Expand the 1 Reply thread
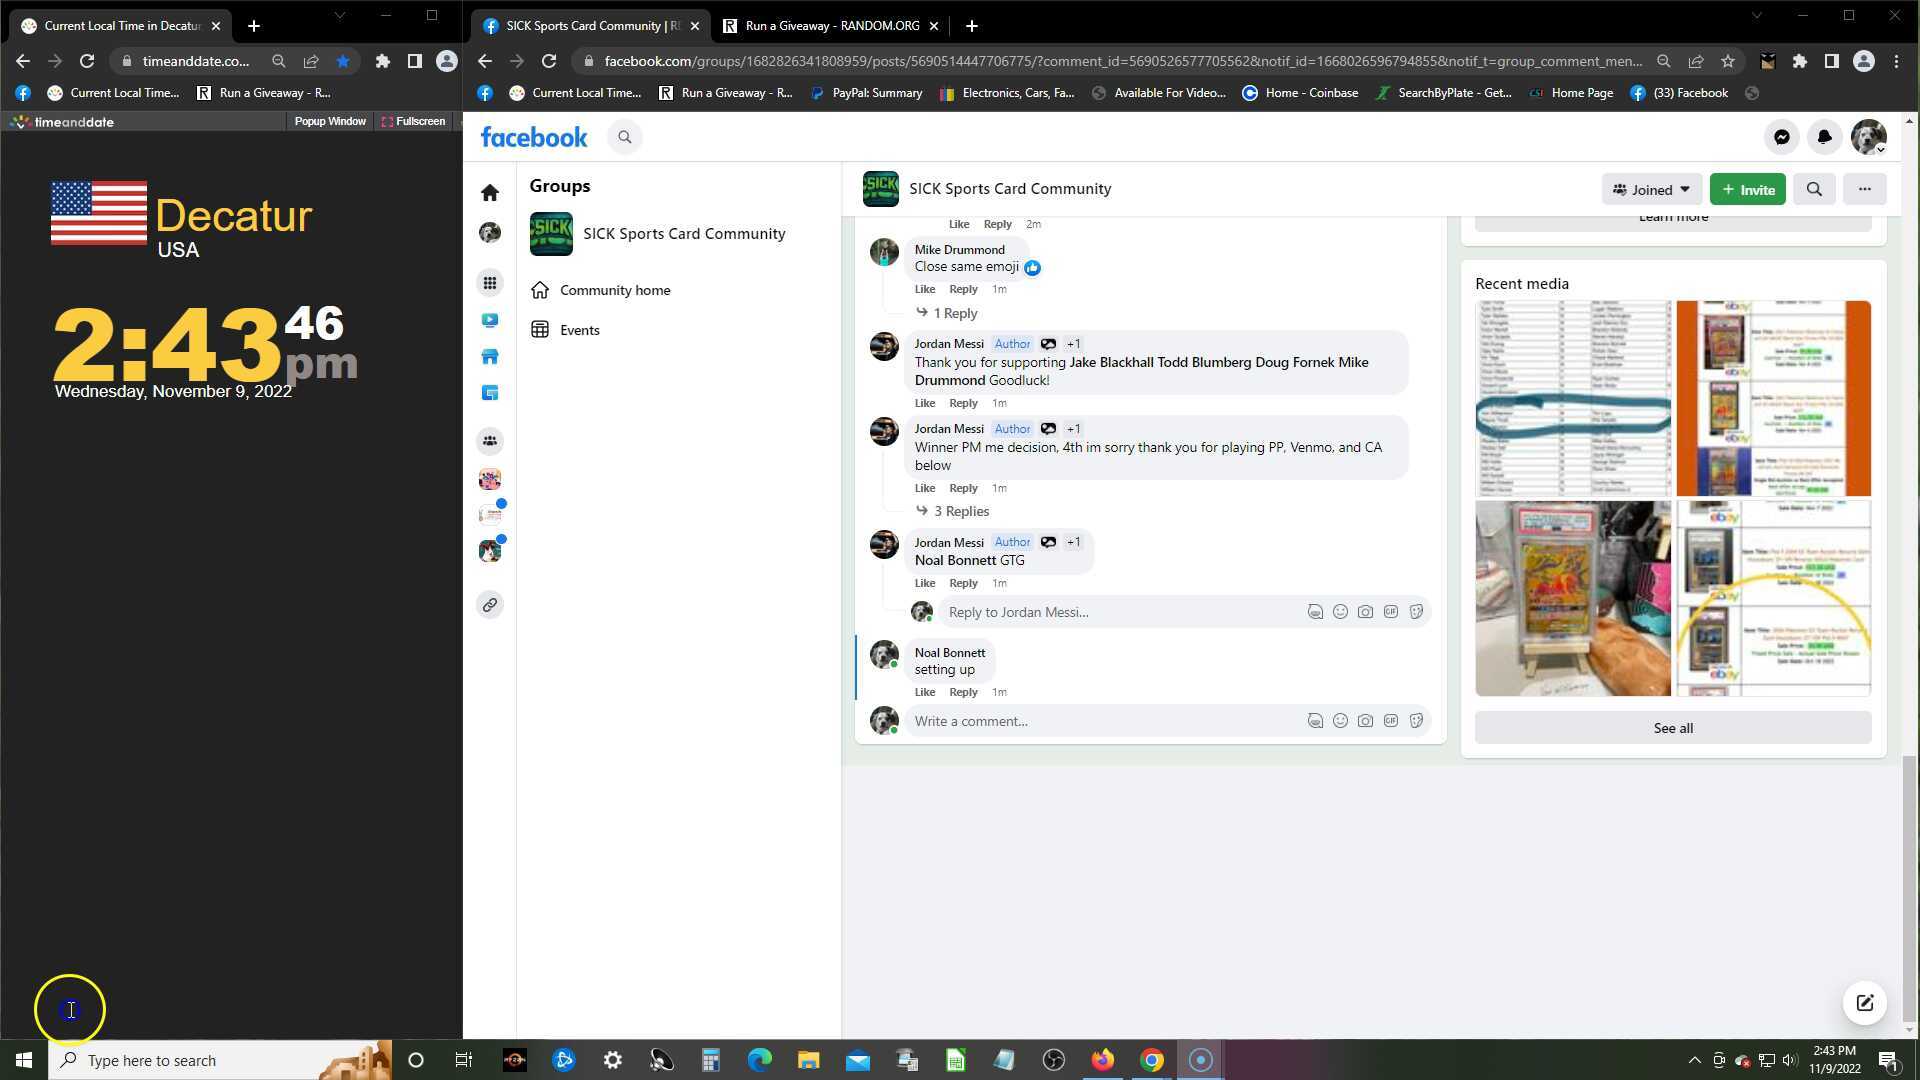 click(x=954, y=313)
